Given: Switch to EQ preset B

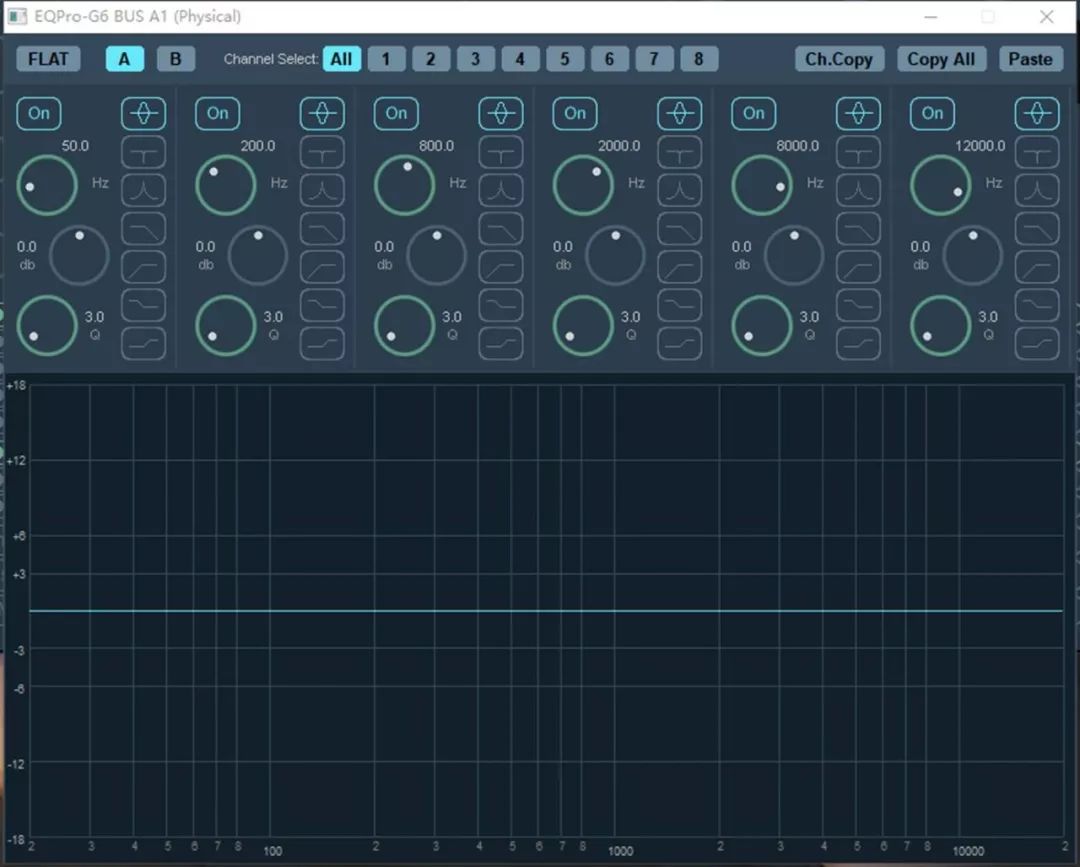Looking at the screenshot, I should point(176,59).
